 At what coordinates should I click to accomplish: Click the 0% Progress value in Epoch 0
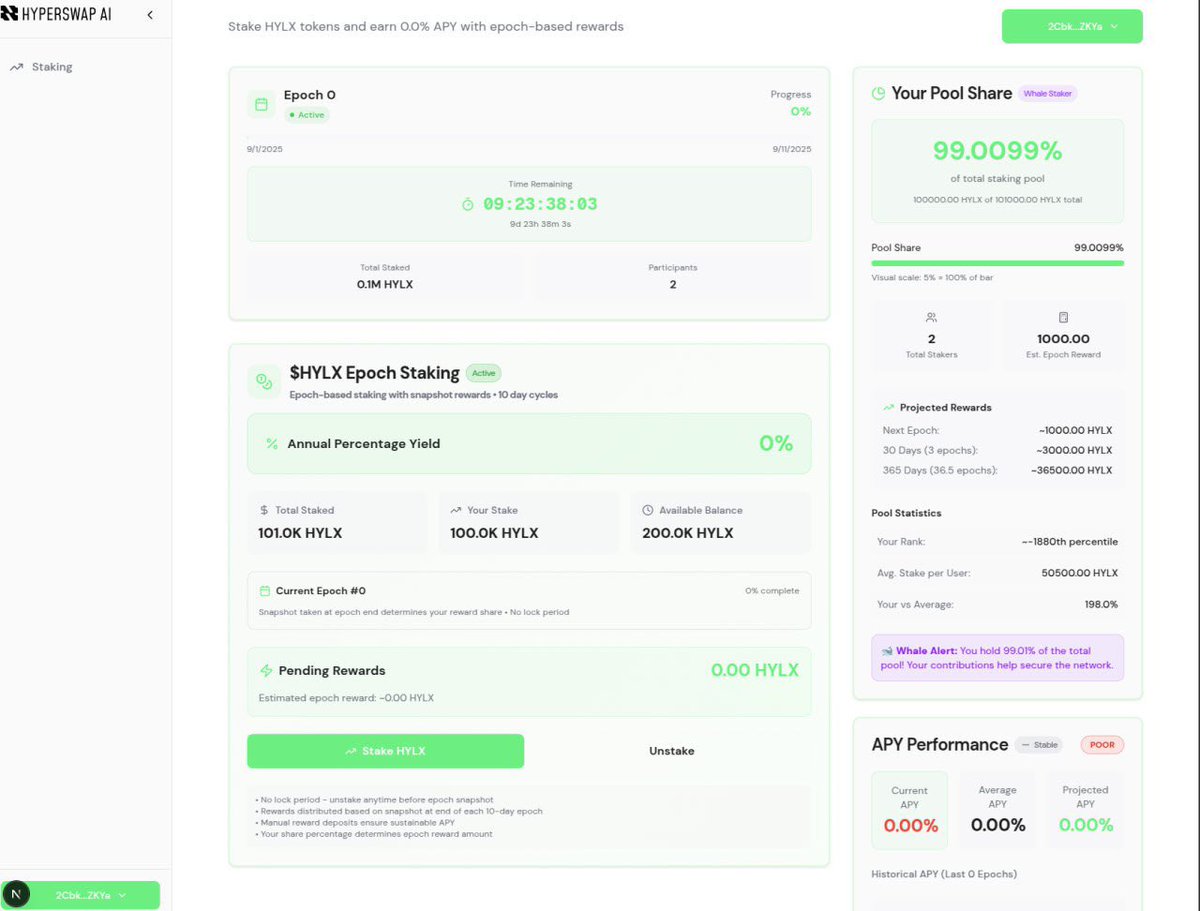801,111
